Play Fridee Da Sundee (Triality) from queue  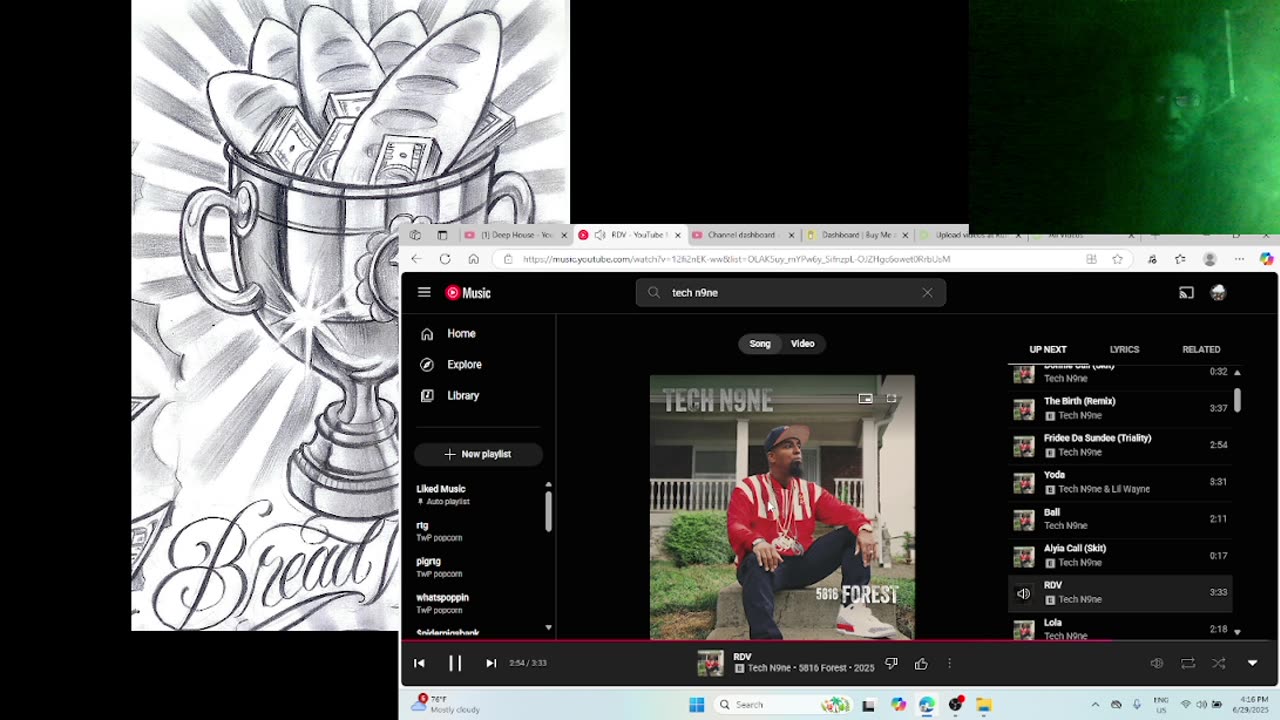(x=1120, y=445)
